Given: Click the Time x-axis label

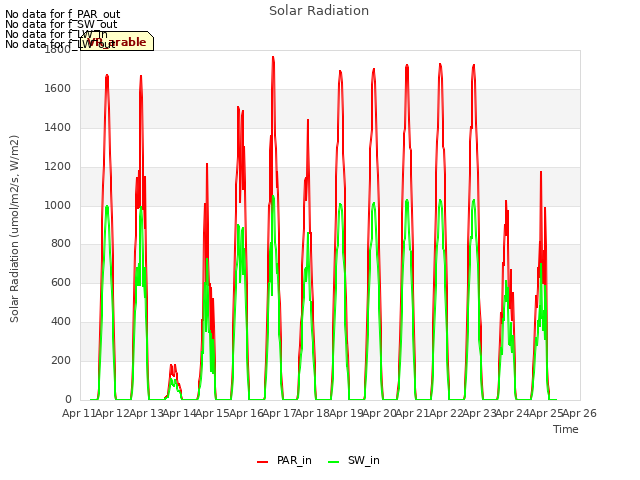Looking at the screenshot, I should [x=566, y=429].
